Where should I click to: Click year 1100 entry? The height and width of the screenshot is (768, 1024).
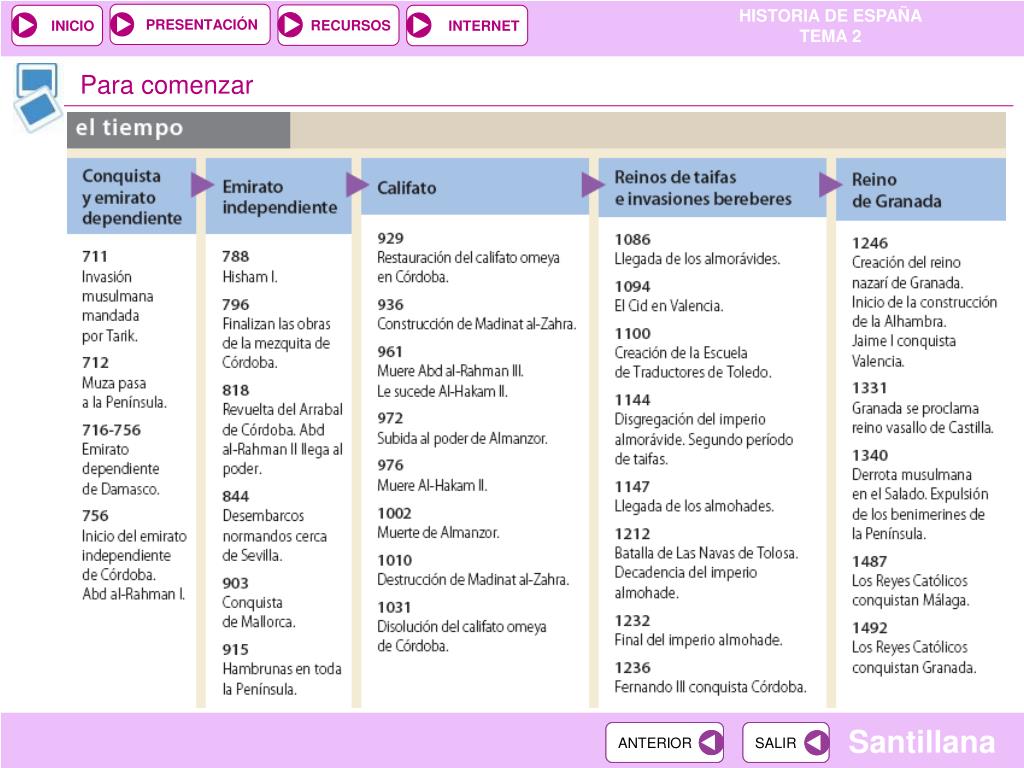coord(693,353)
